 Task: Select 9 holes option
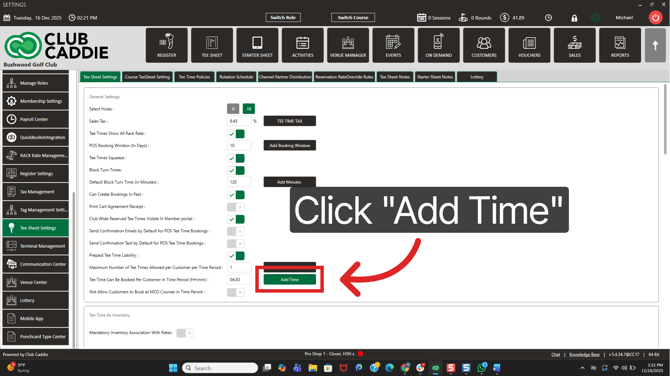point(233,109)
